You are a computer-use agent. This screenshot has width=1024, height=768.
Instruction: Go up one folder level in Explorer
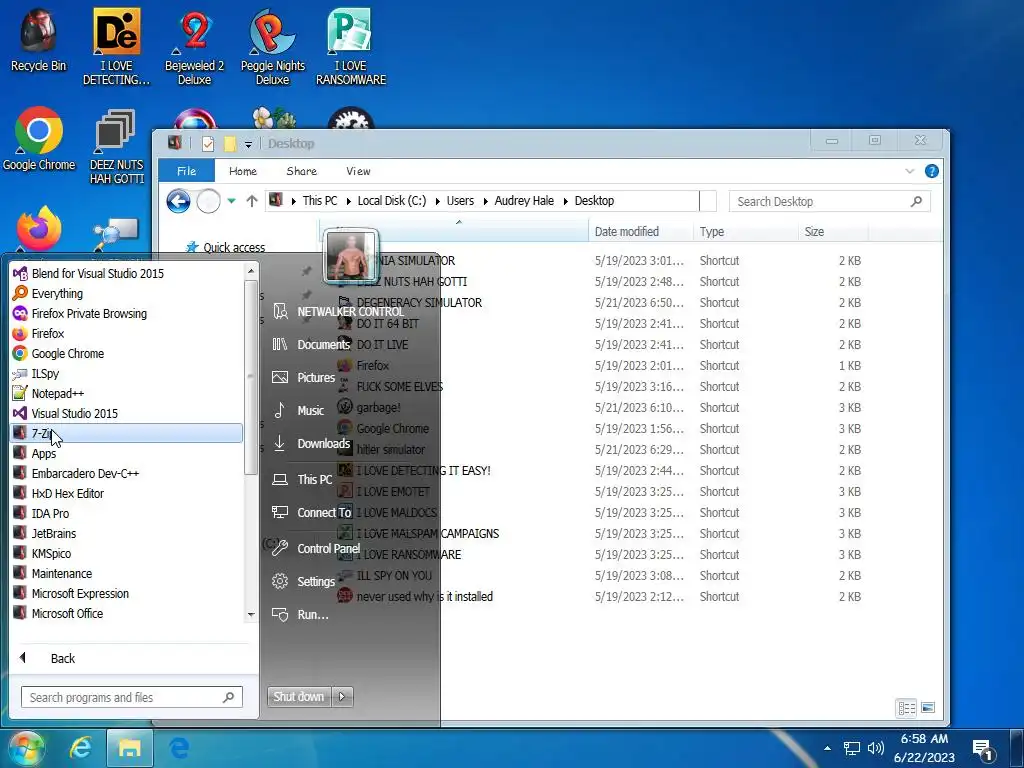tap(252, 201)
